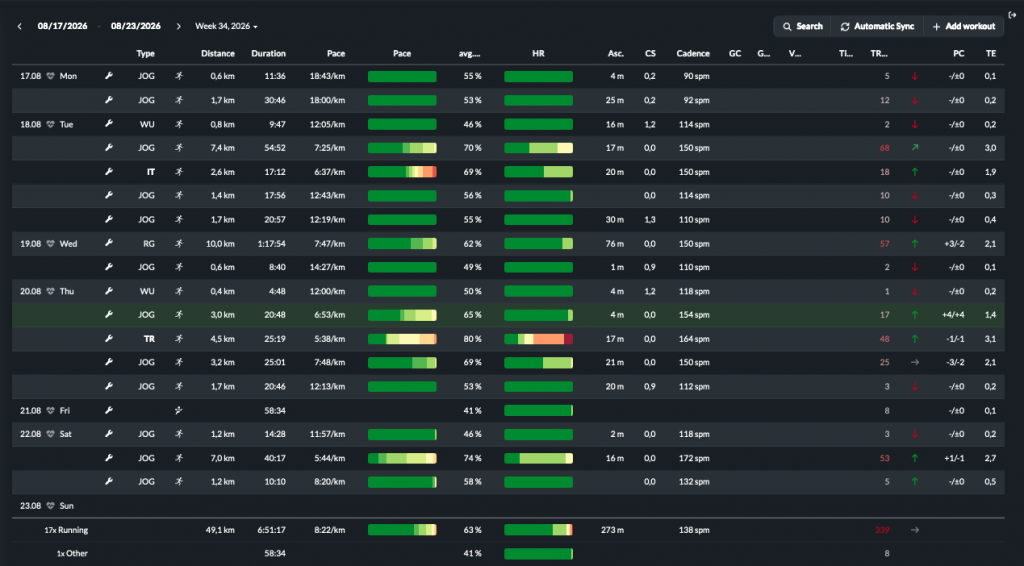Viewport: 1024px width, 566px height.
Task: Open the highlighted 3,0 km JOG row
Action: [x=508, y=315]
